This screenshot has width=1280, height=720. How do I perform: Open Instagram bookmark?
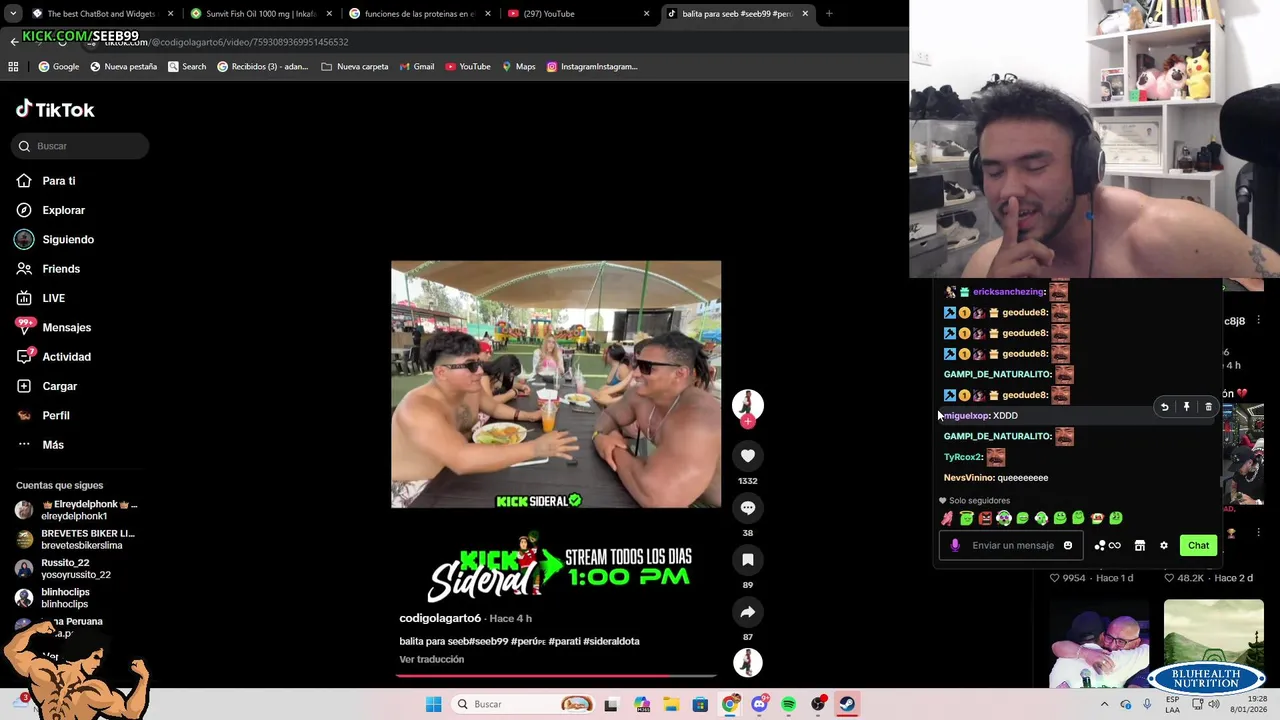point(592,67)
